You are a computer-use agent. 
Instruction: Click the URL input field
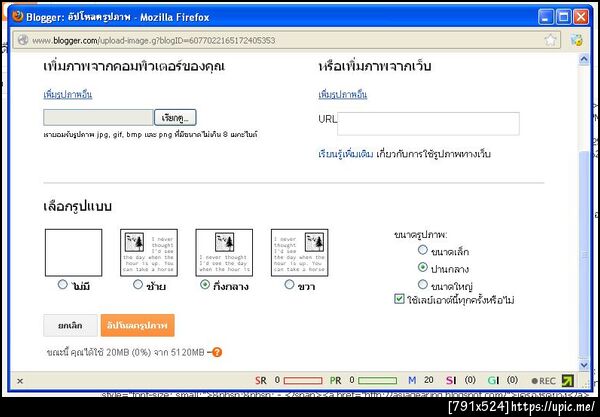[428, 124]
